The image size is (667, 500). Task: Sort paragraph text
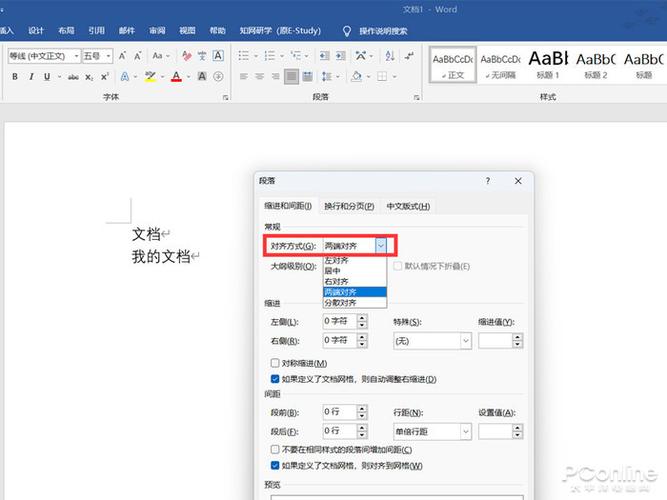coord(390,56)
